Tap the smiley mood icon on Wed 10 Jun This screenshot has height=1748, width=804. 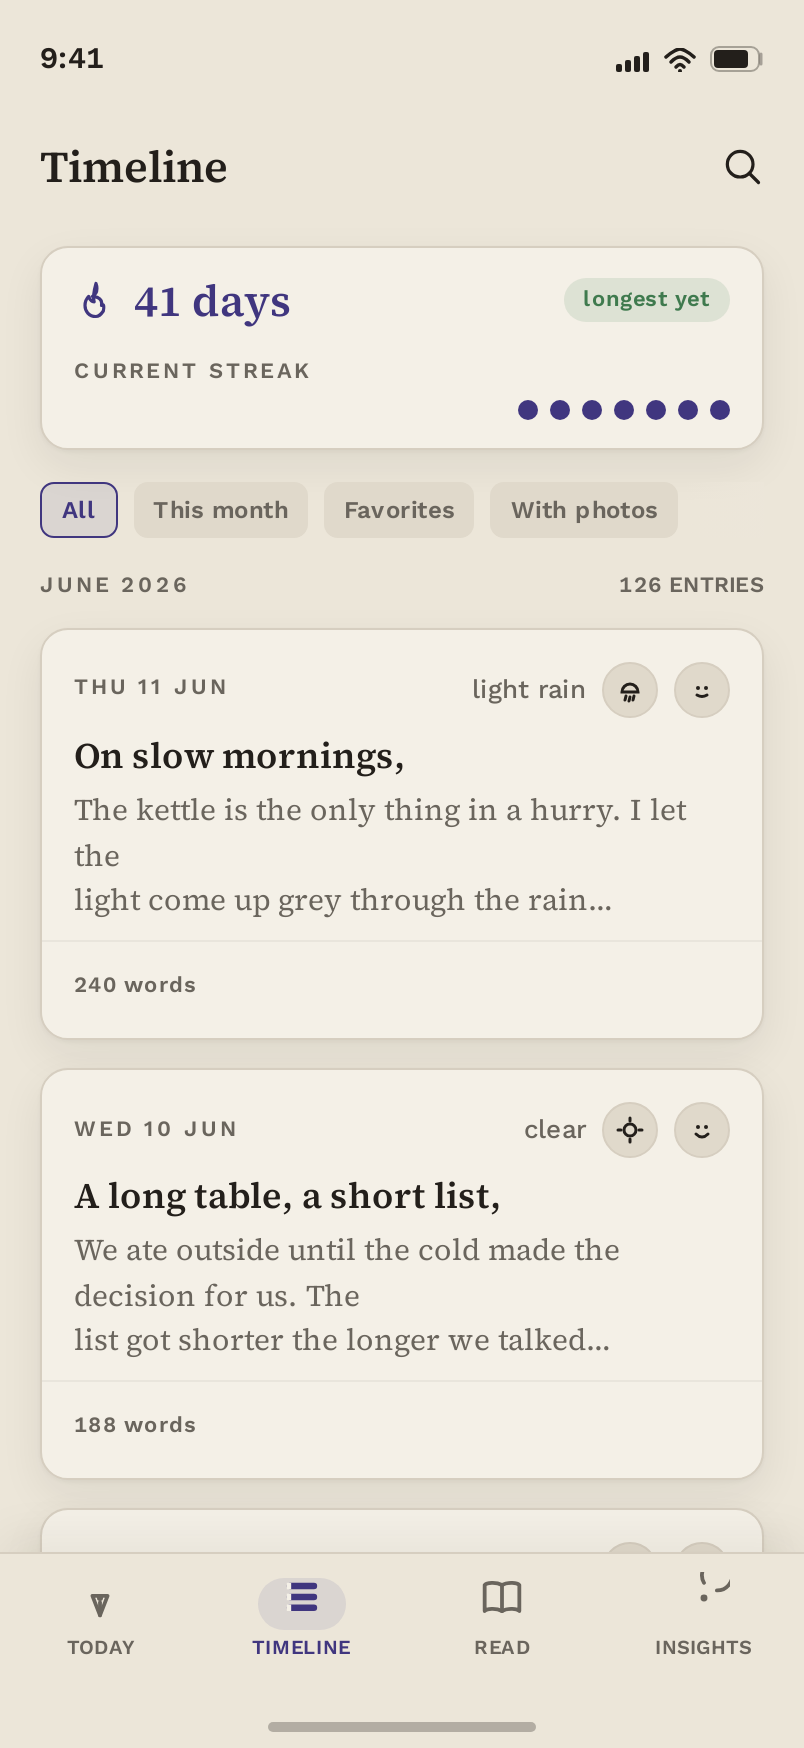pyautogui.click(x=702, y=1130)
